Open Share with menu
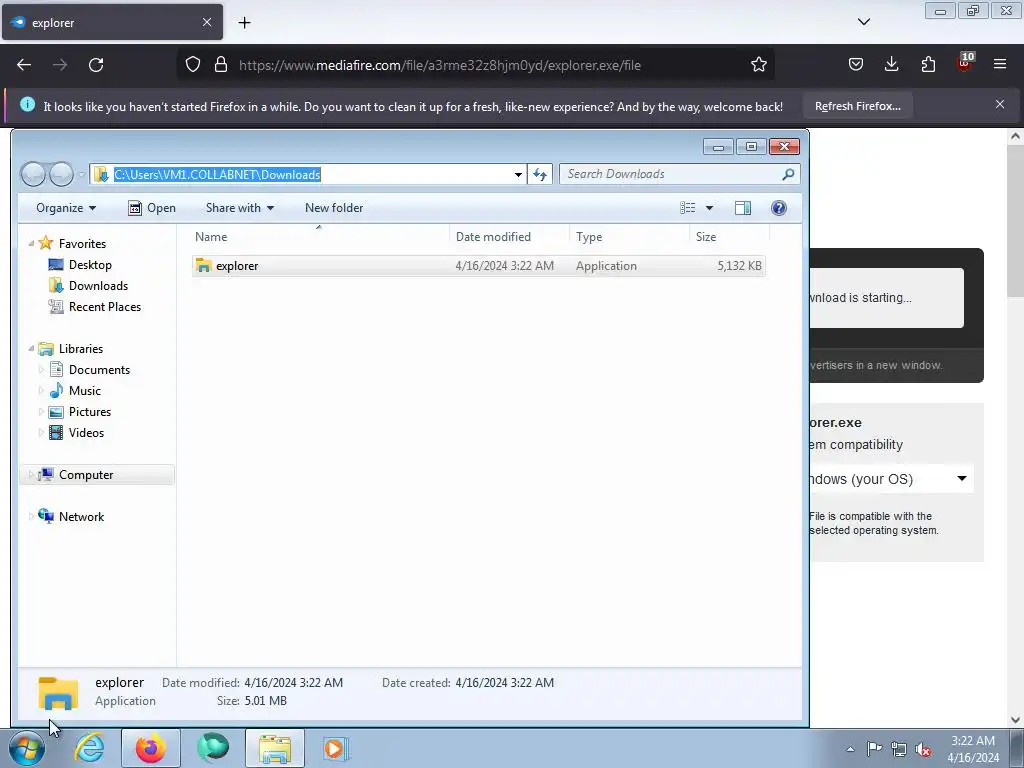The width and height of the screenshot is (1024, 768). (x=240, y=208)
